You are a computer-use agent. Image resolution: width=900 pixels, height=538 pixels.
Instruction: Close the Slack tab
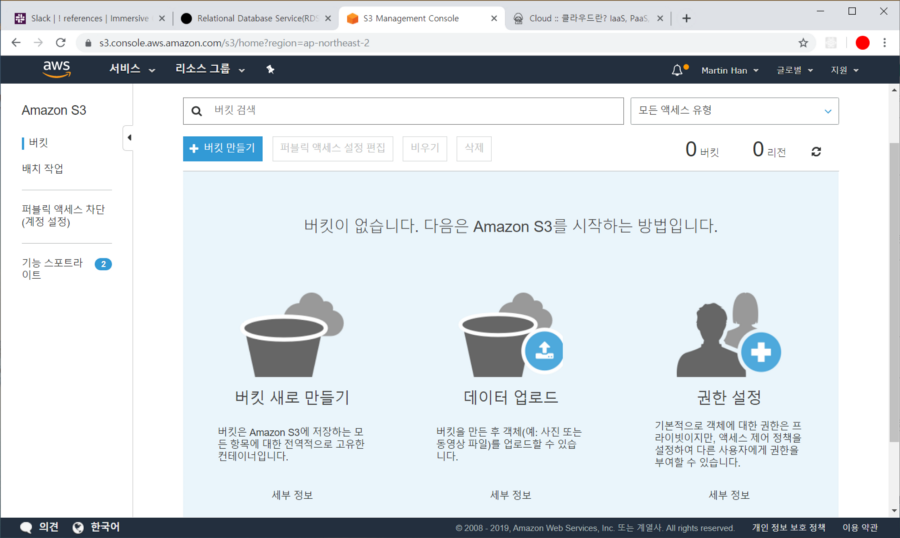(162, 18)
